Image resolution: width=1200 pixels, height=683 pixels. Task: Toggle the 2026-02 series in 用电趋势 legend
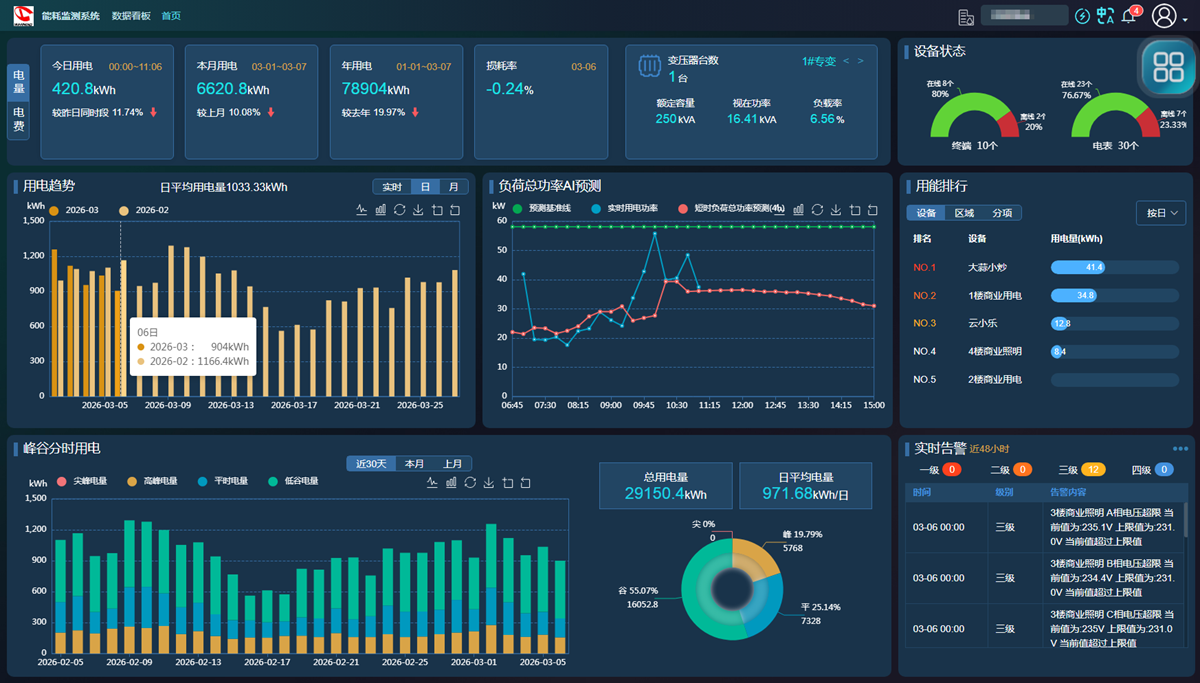point(144,210)
